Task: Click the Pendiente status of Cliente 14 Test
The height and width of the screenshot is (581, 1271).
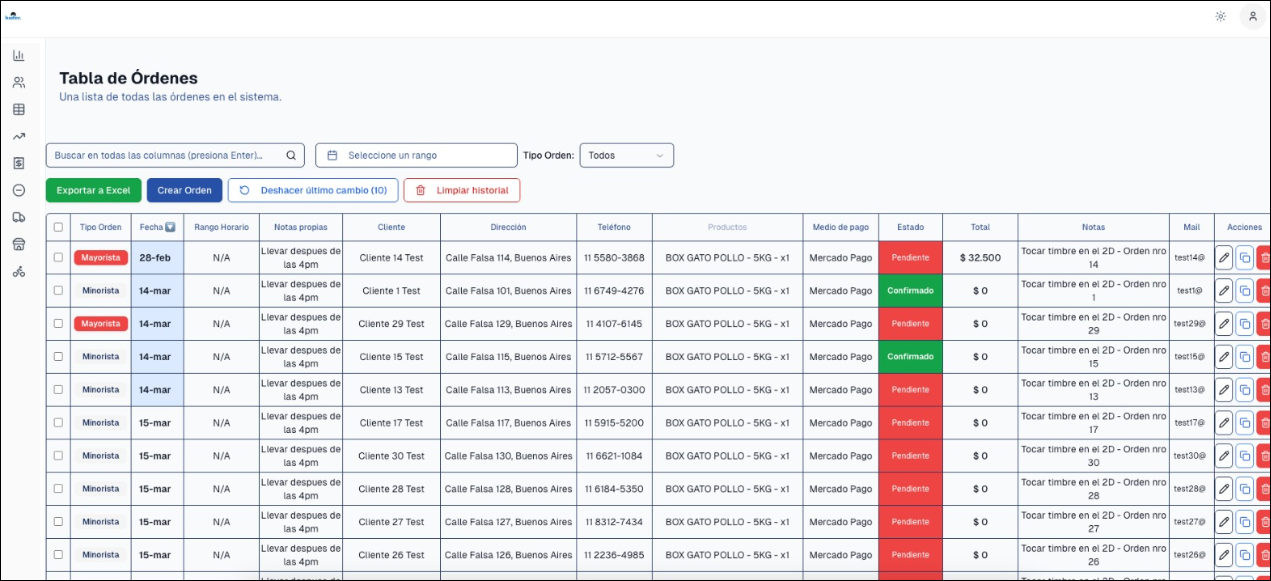Action: tap(910, 258)
